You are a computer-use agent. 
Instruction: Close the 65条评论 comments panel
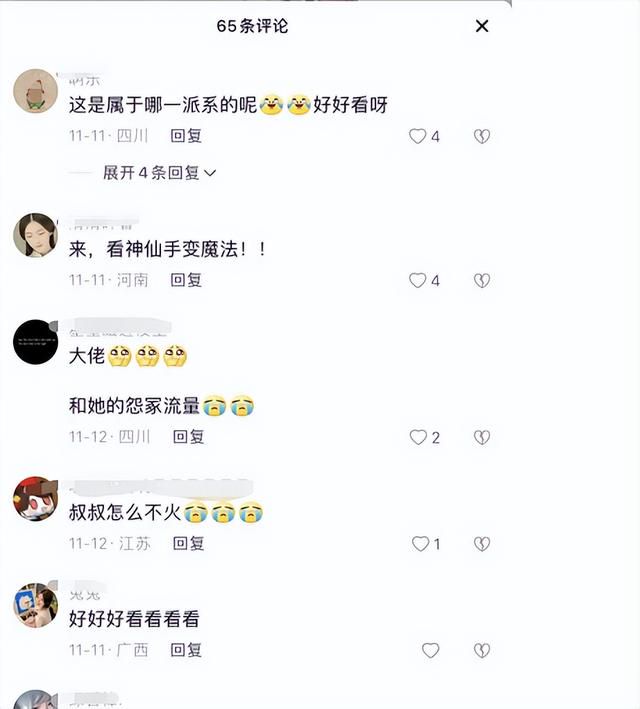(x=482, y=26)
